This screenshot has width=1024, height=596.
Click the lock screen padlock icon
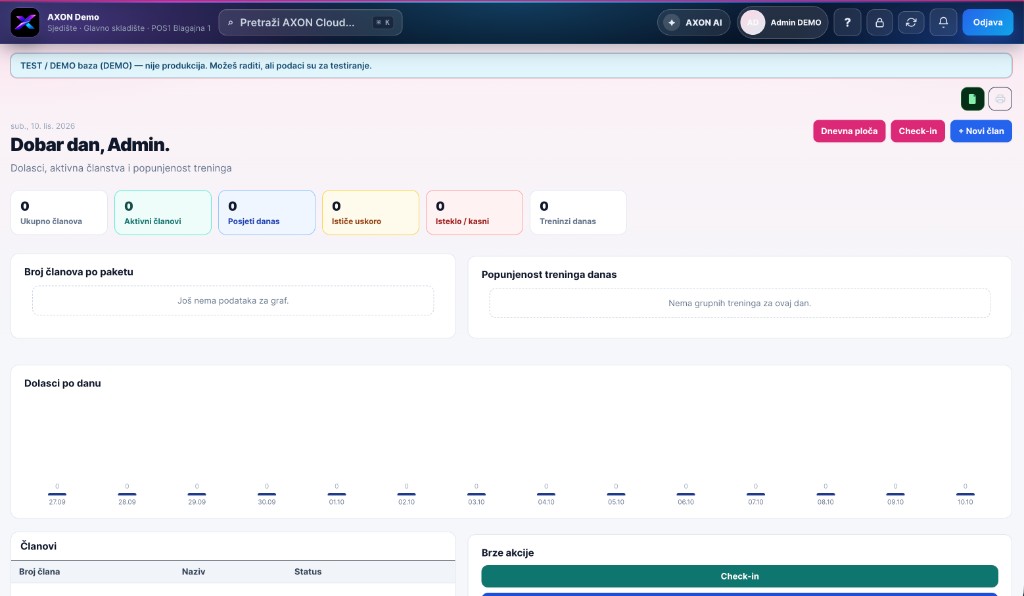pos(880,22)
